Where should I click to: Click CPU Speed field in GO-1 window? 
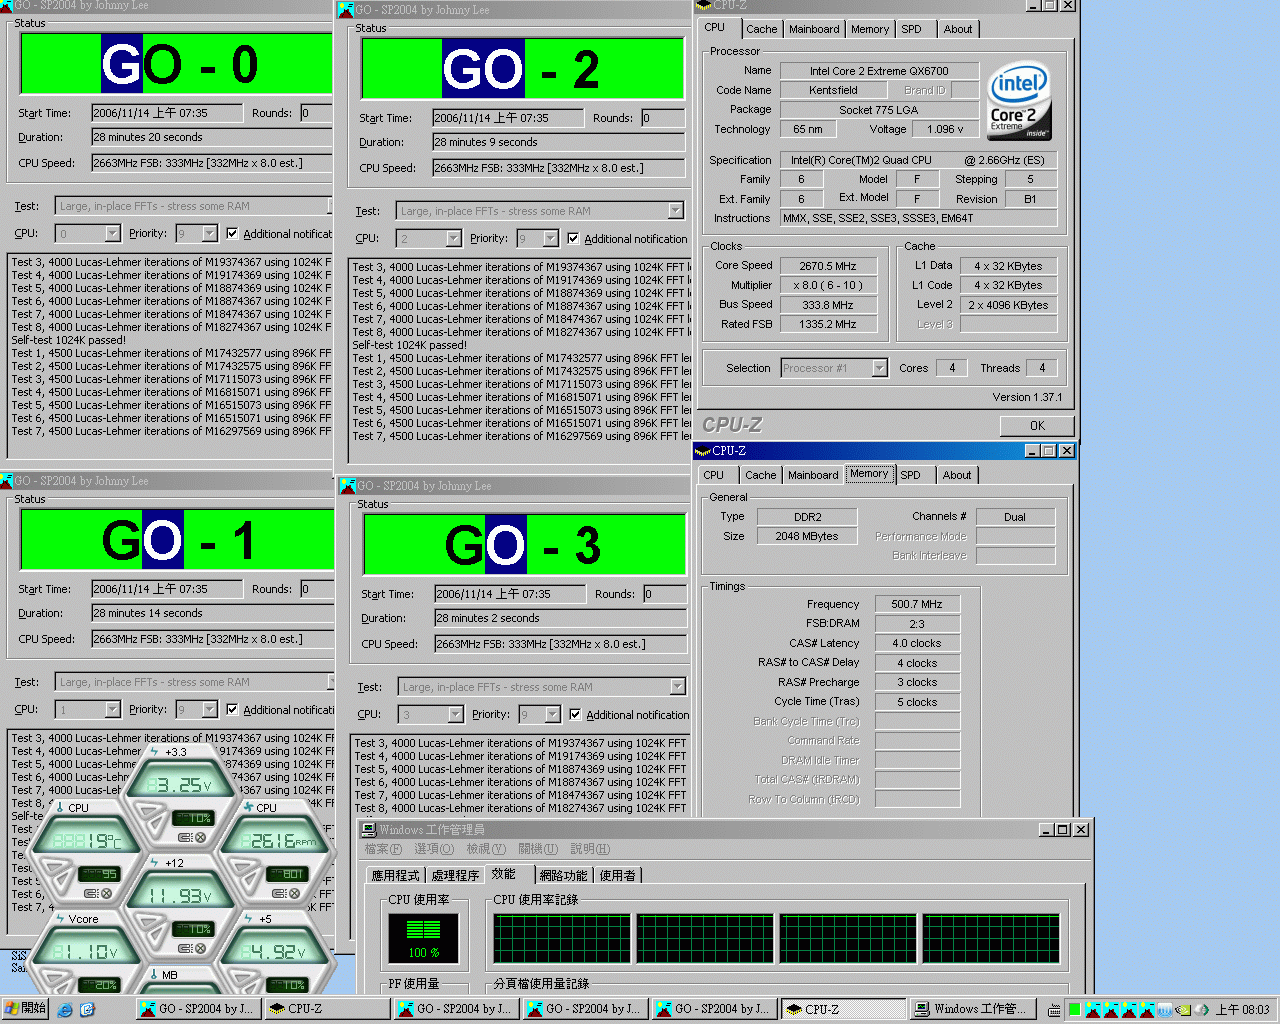tap(212, 639)
